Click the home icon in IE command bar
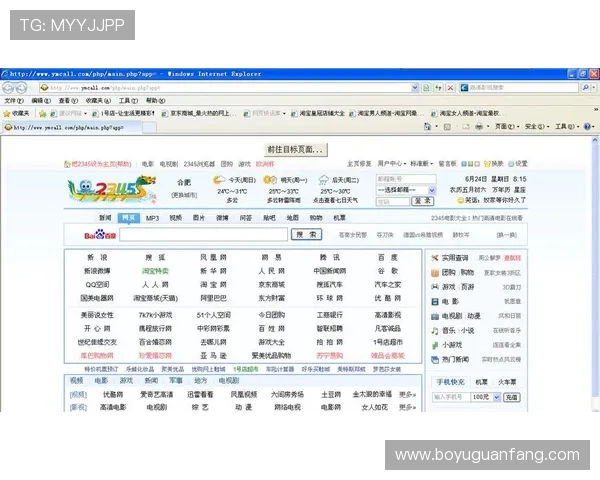 click(427, 126)
